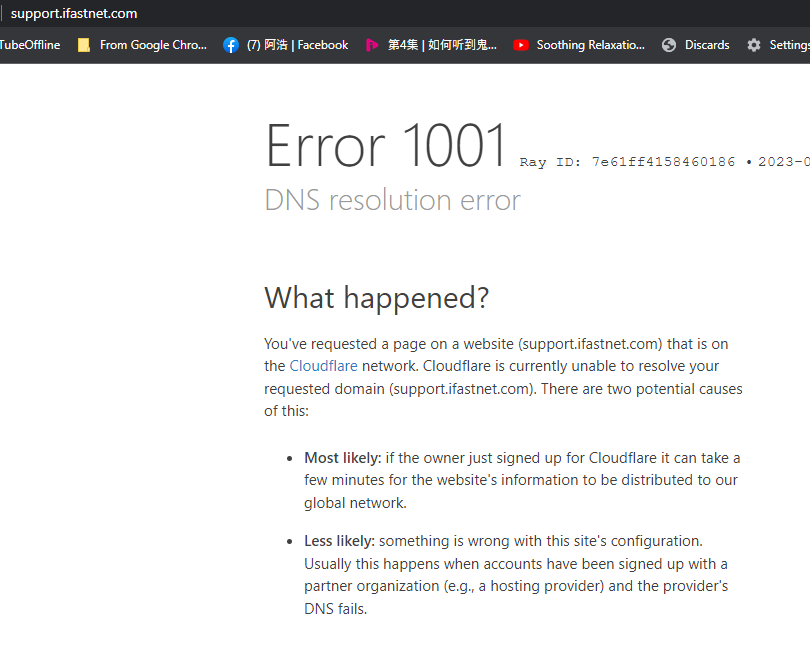Image resolution: width=810 pixels, height=659 pixels.
Task: Follow the Cloudflare link in the paragraph
Action: click(x=323, y=366)
